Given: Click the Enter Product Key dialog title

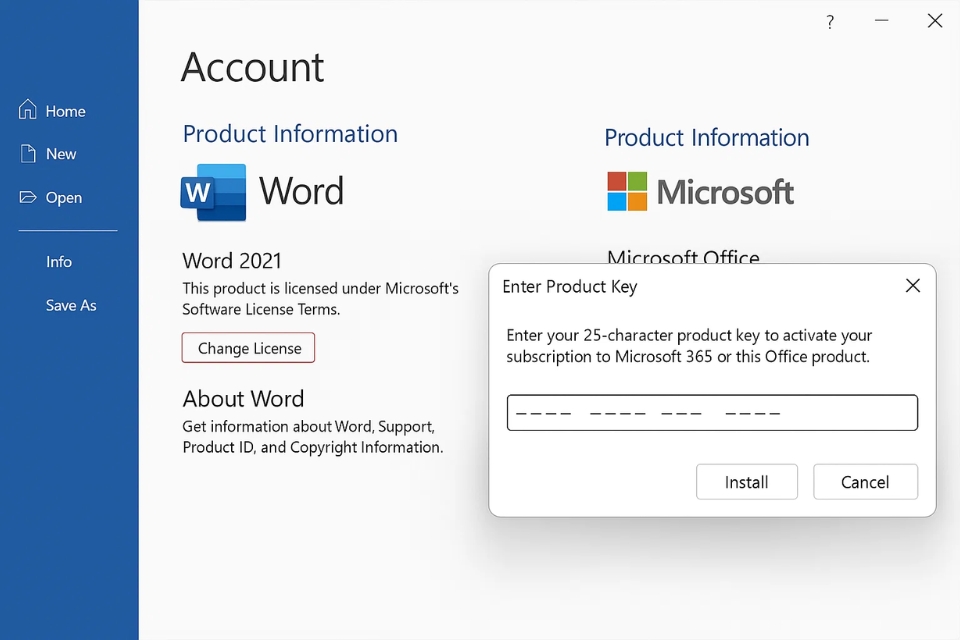Looking at the screenshot, I should click(x=570, y=287).
